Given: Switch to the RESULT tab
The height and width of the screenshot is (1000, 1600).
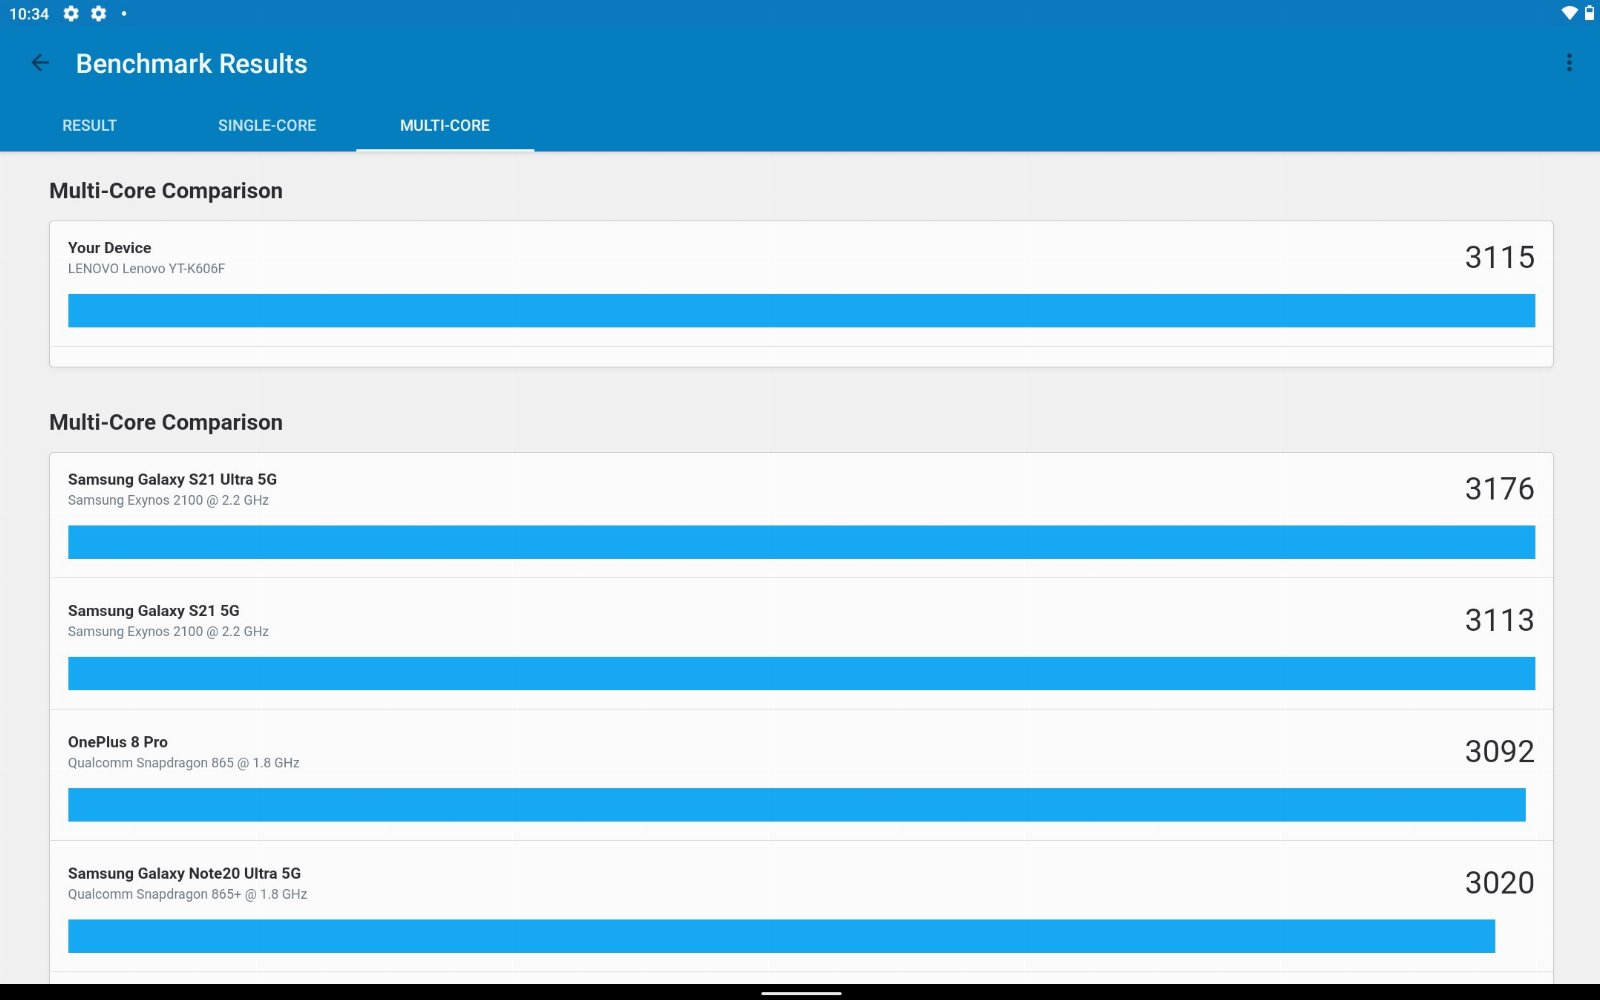Looking at the screenshot, I should pyautogui.click(x=89, y=126).
